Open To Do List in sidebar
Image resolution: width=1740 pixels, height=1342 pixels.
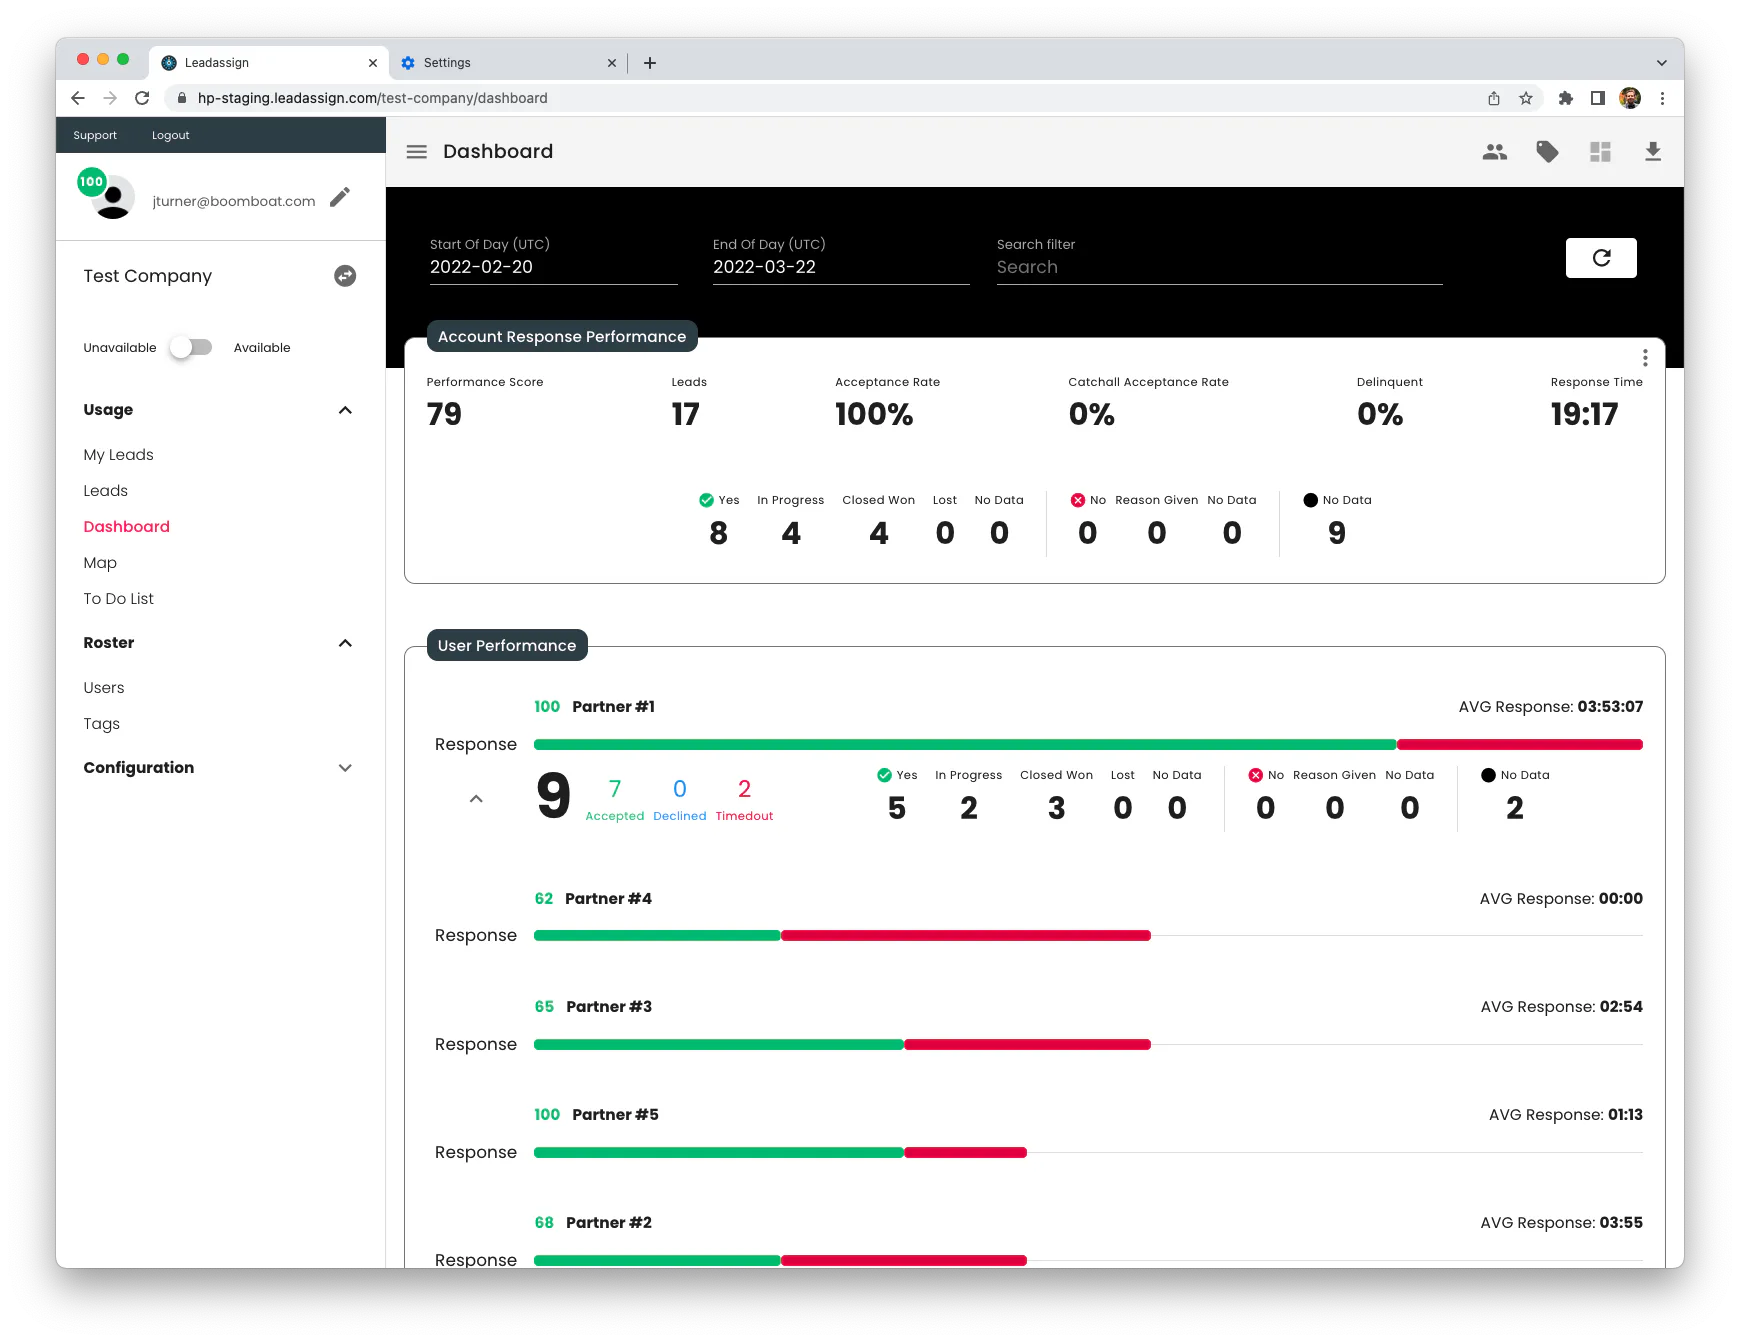pos(119,599)
